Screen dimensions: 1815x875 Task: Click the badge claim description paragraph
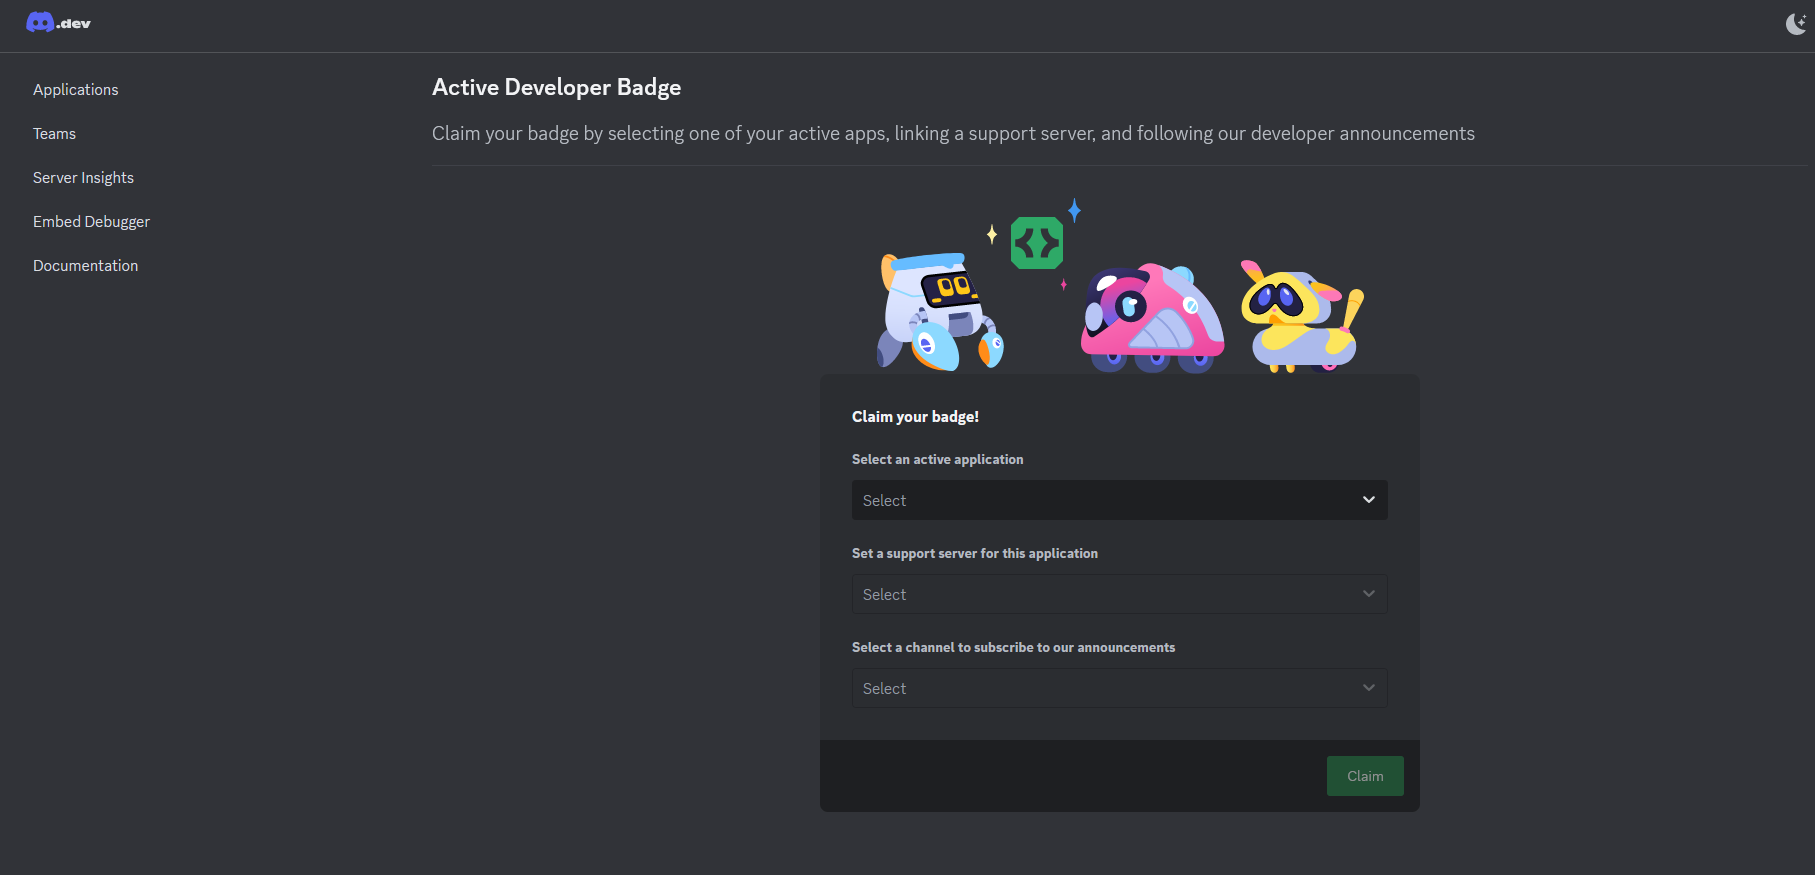[x=953, y=134]
